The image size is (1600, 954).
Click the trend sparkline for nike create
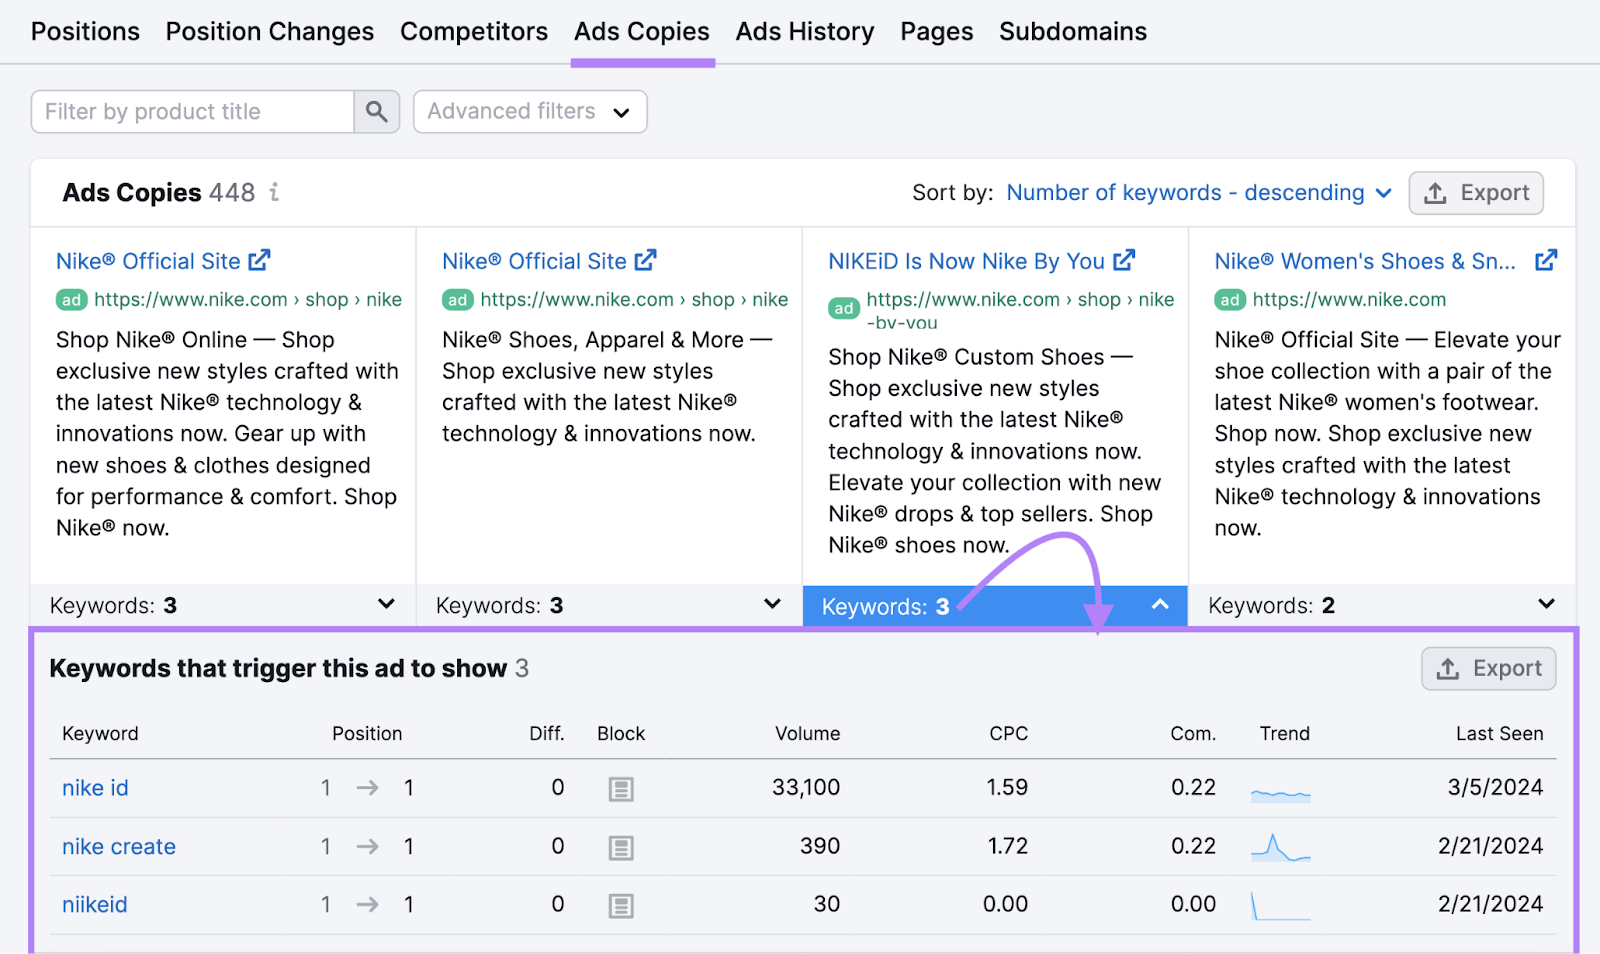(x=1280, y=846)
